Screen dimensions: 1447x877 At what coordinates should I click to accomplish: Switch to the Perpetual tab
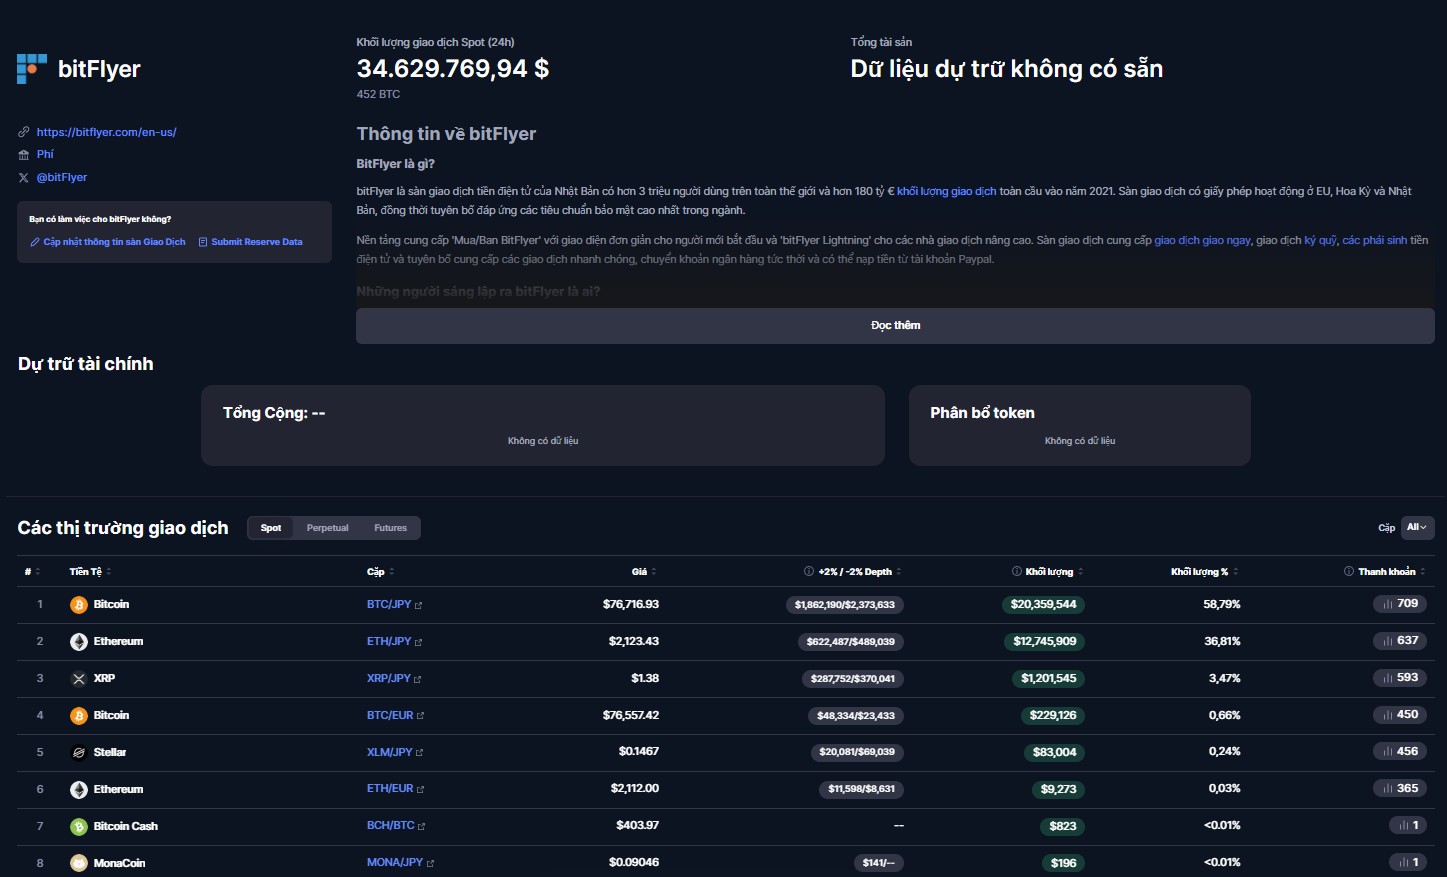328,528
